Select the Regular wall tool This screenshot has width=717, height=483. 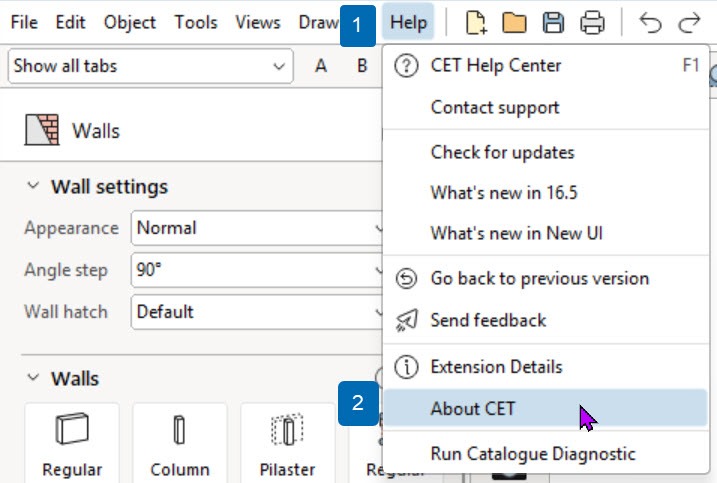pos(72,443)
